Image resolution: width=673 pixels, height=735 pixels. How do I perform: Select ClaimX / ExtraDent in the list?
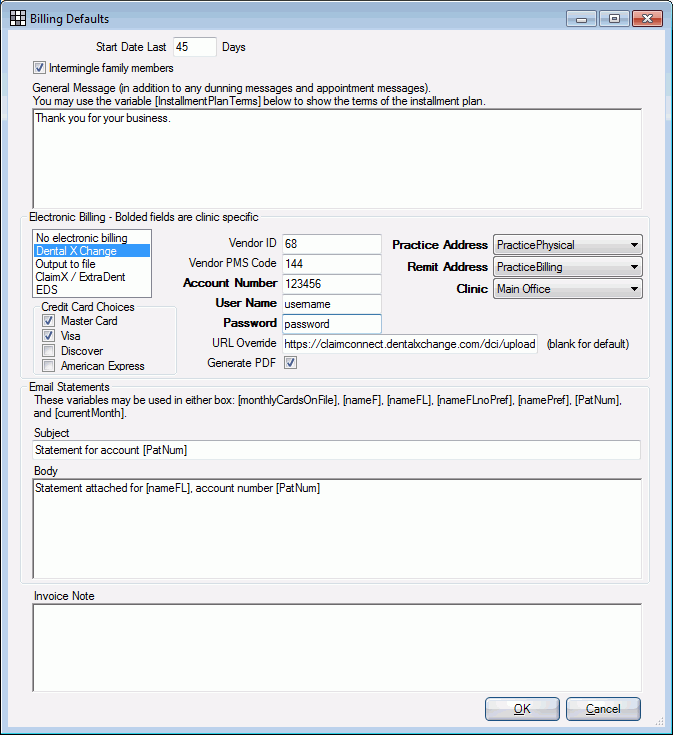(92, 277)
